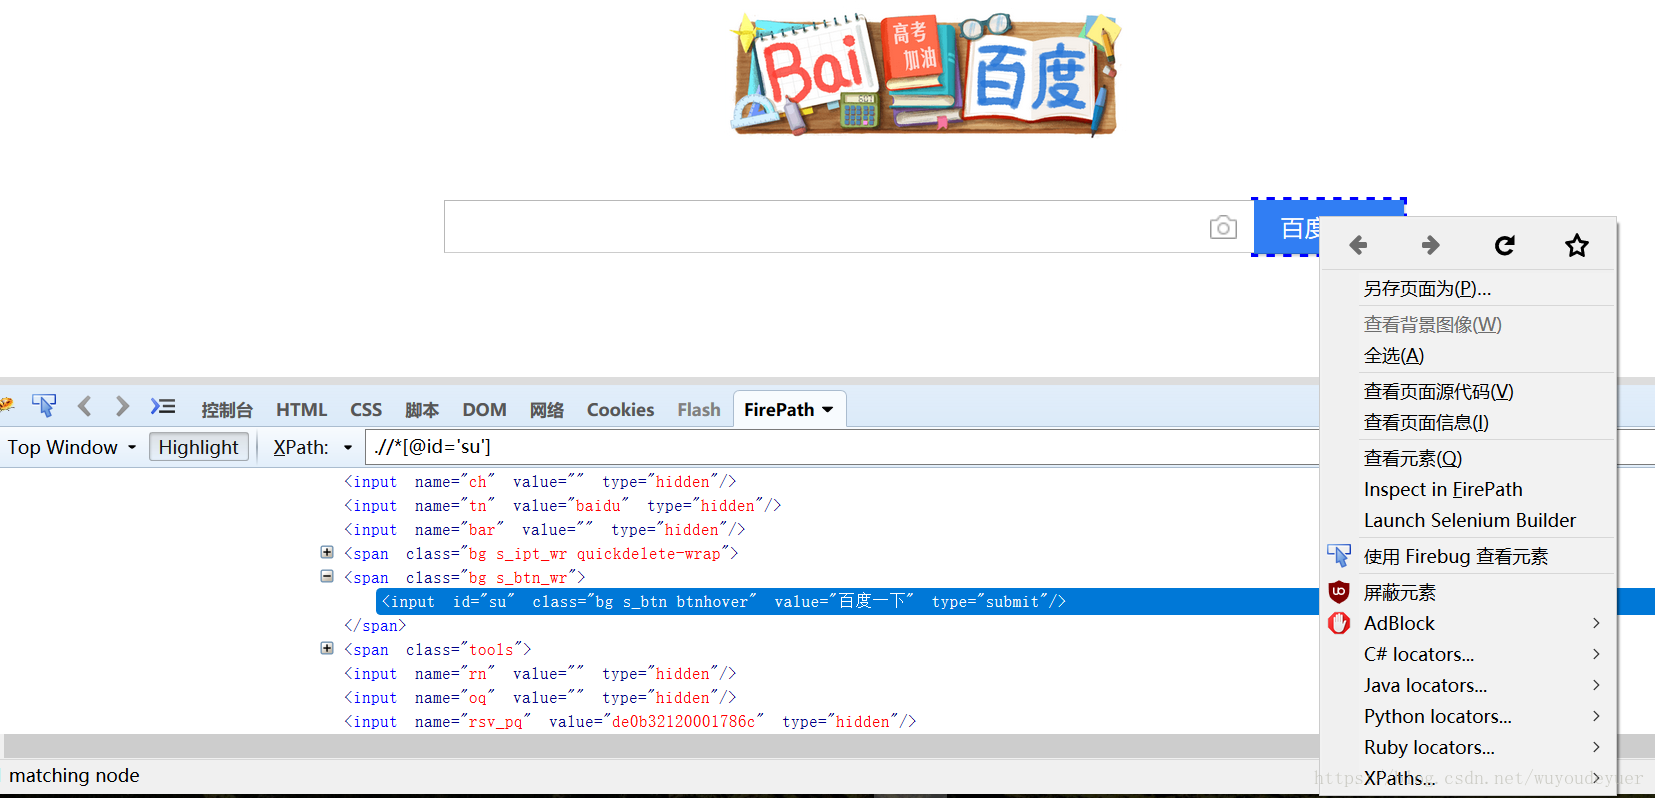Viewport: 1655px width, 798px height.
Task: Select the input name="tn" baidu line
Action: tap(562, 506)
